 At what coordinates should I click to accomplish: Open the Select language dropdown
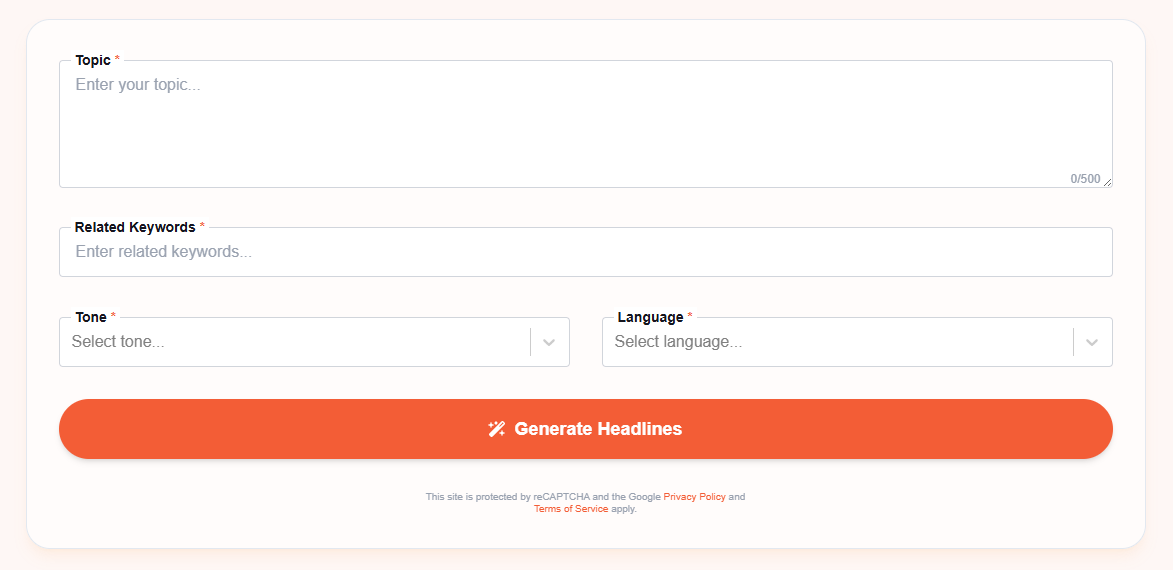[857, 342]
